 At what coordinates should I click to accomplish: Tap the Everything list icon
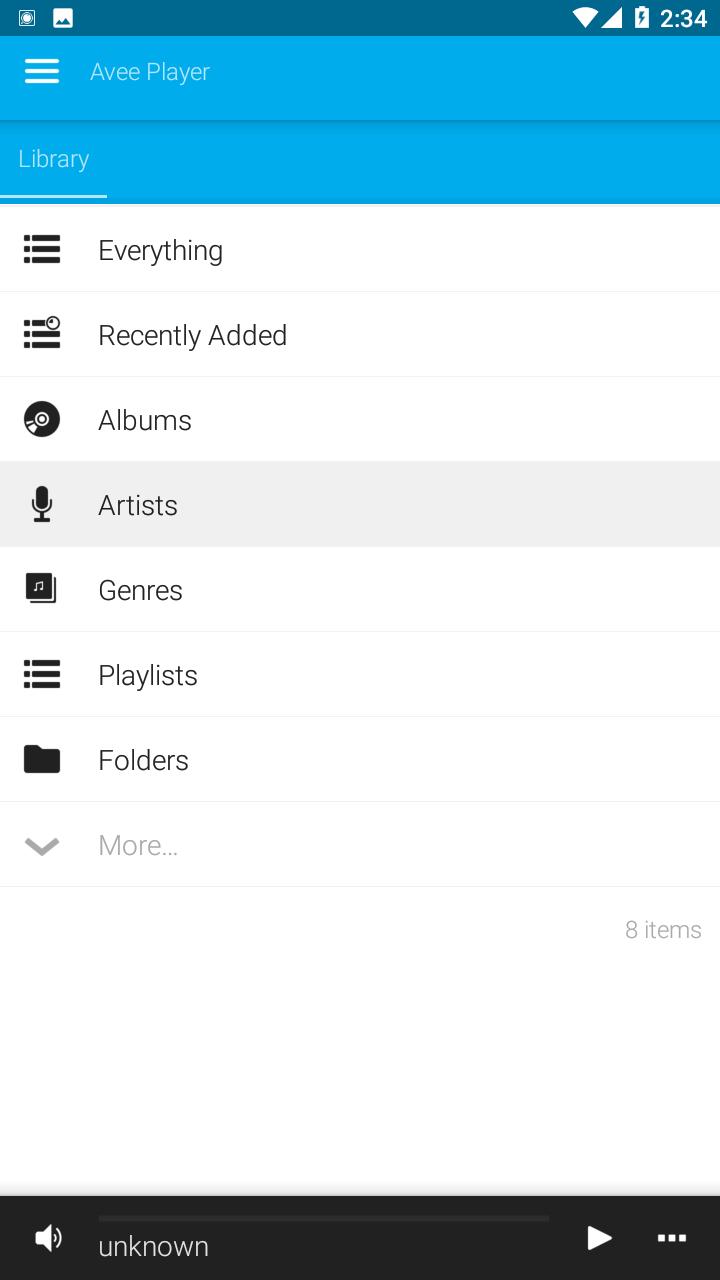[x=42, y=249]
